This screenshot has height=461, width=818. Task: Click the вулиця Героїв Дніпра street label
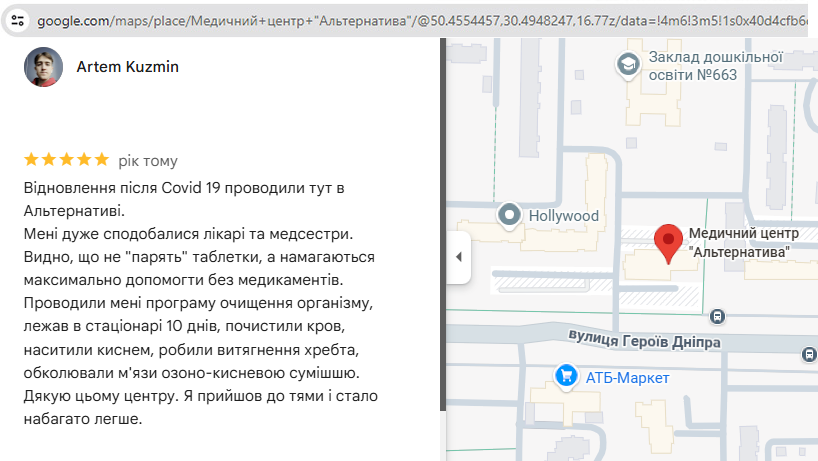click(651, 340)
